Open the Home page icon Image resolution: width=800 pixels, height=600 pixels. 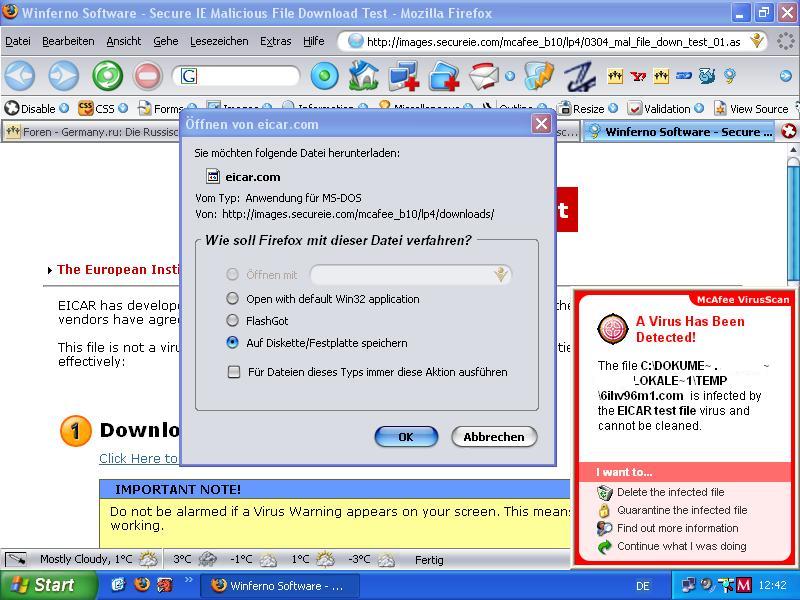(363, 76)
